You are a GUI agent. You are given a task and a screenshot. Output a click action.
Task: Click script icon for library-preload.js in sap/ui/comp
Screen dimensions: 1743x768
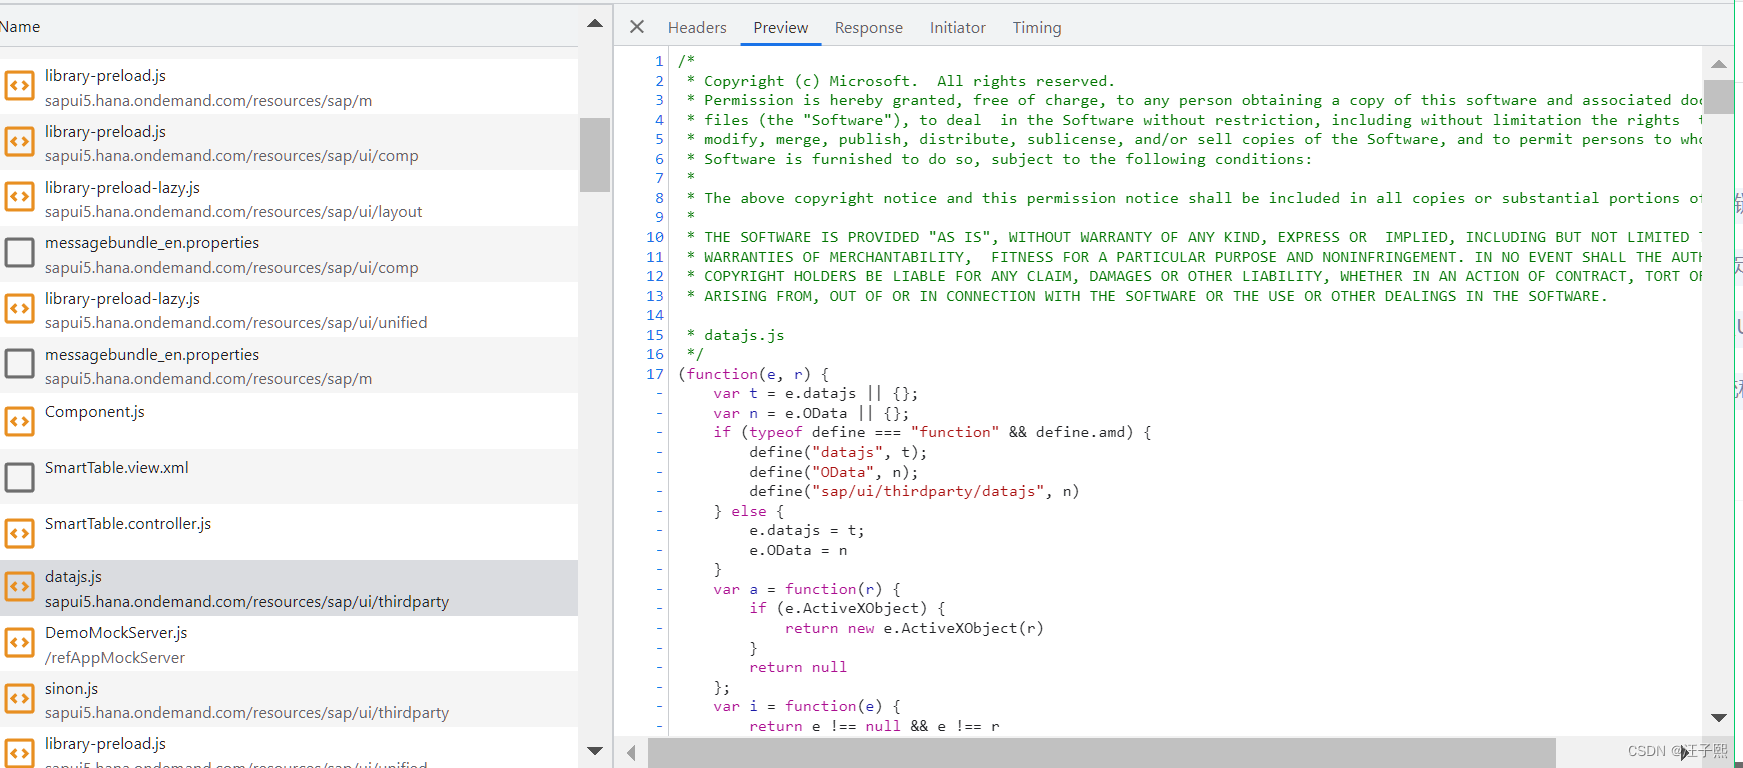(19, 142)
